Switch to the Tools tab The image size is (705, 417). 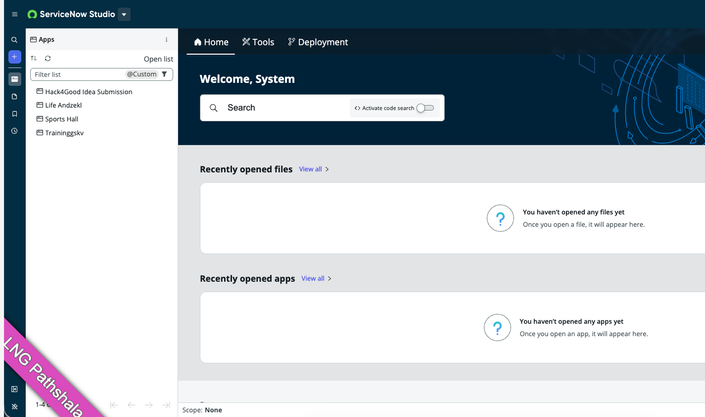258,42
